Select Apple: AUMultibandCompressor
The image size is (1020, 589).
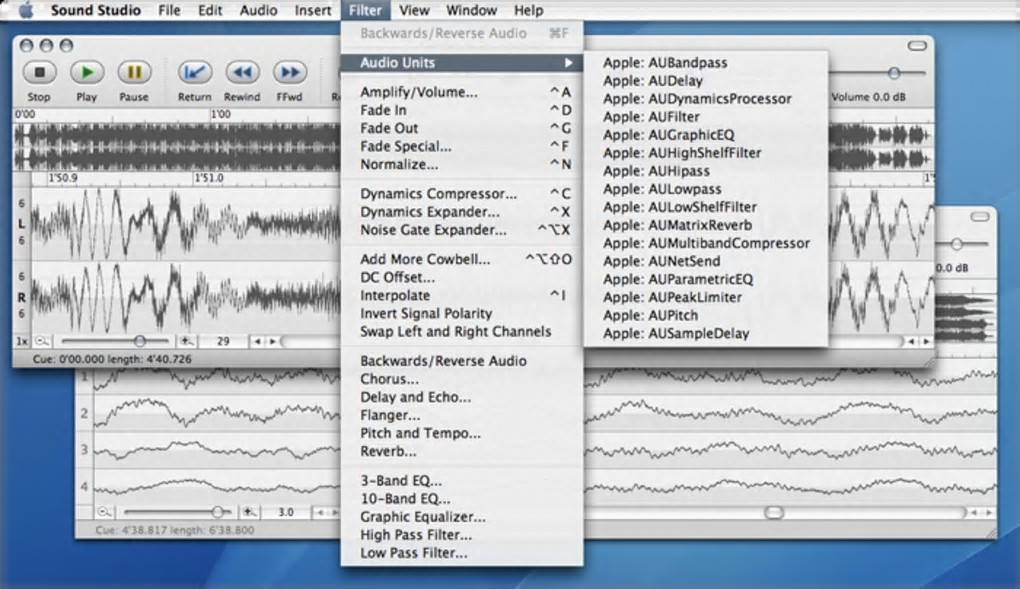(x=706, y=243)
